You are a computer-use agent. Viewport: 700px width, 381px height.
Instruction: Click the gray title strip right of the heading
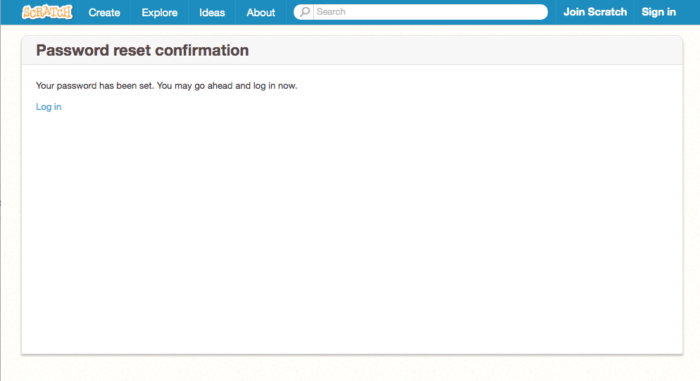click(x=464, y=50)
